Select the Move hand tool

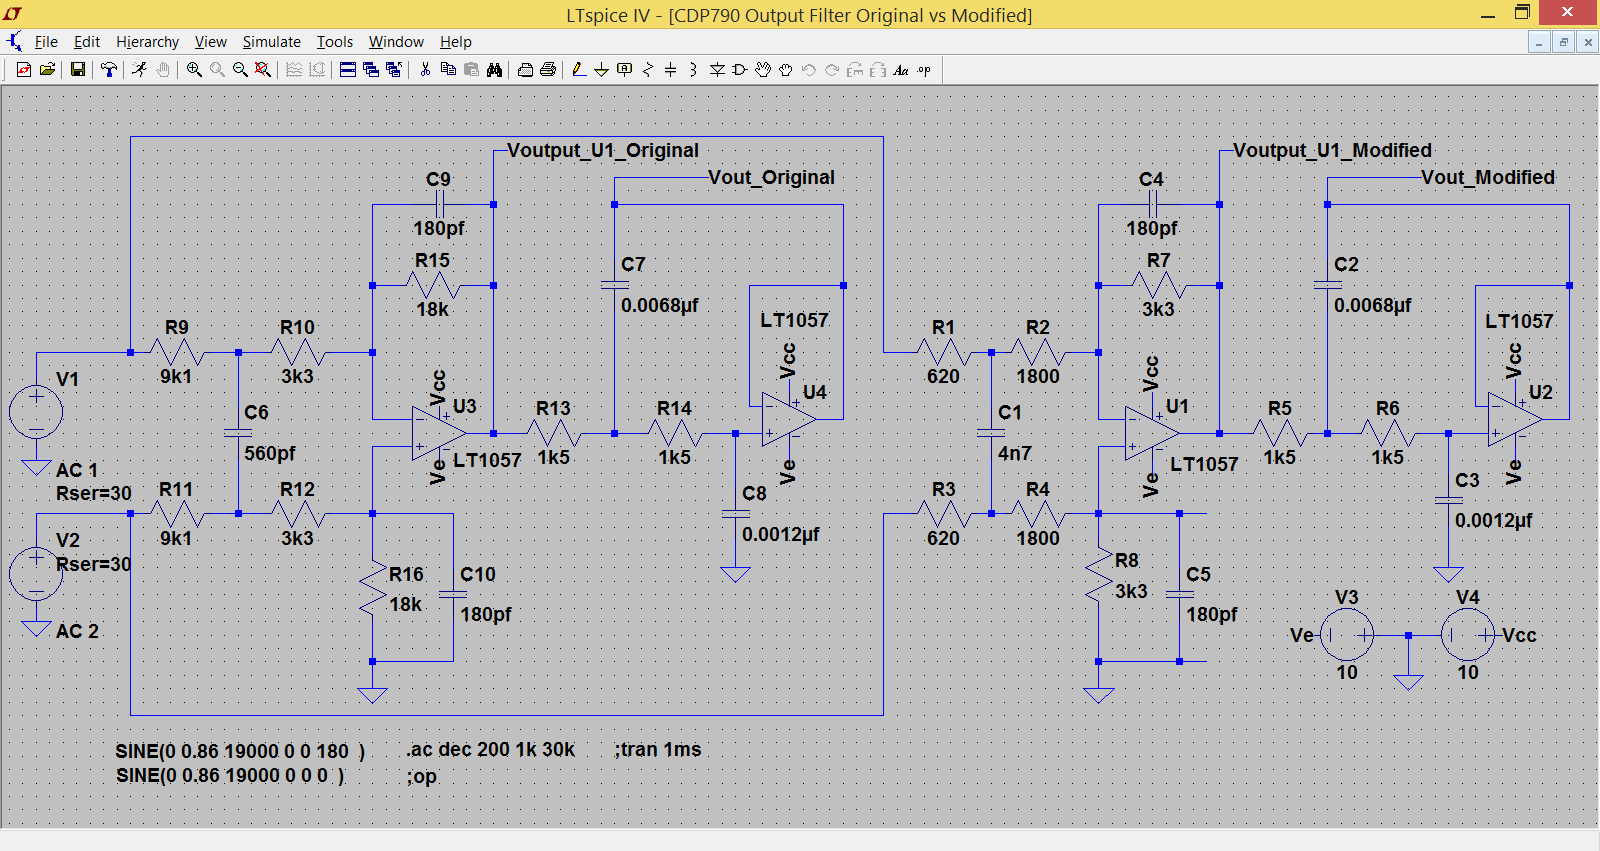pos(763,70)
